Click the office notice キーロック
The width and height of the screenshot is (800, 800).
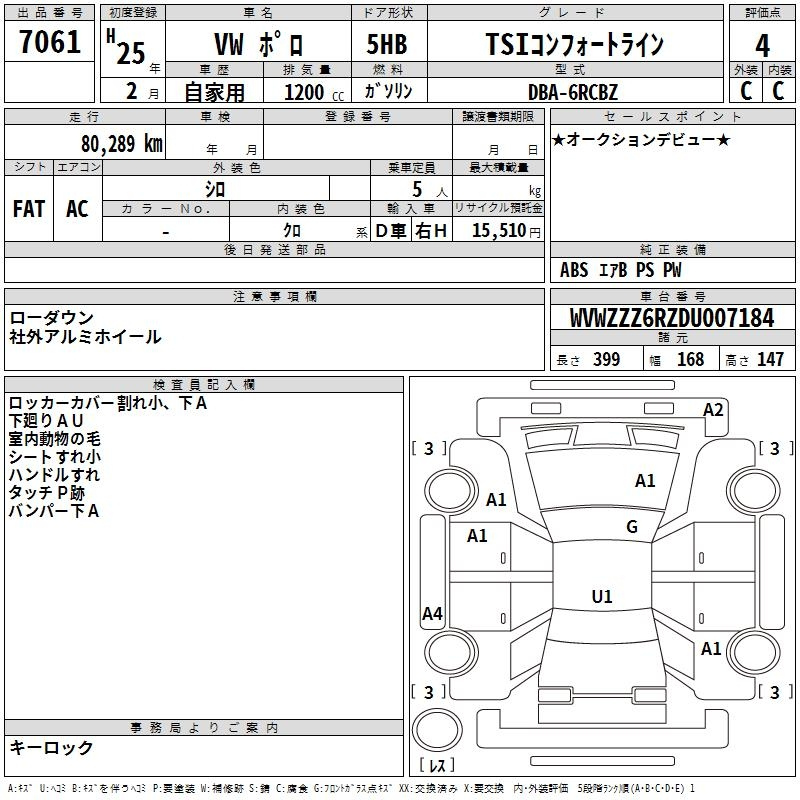pyautogui.click(x=51, y=748)
